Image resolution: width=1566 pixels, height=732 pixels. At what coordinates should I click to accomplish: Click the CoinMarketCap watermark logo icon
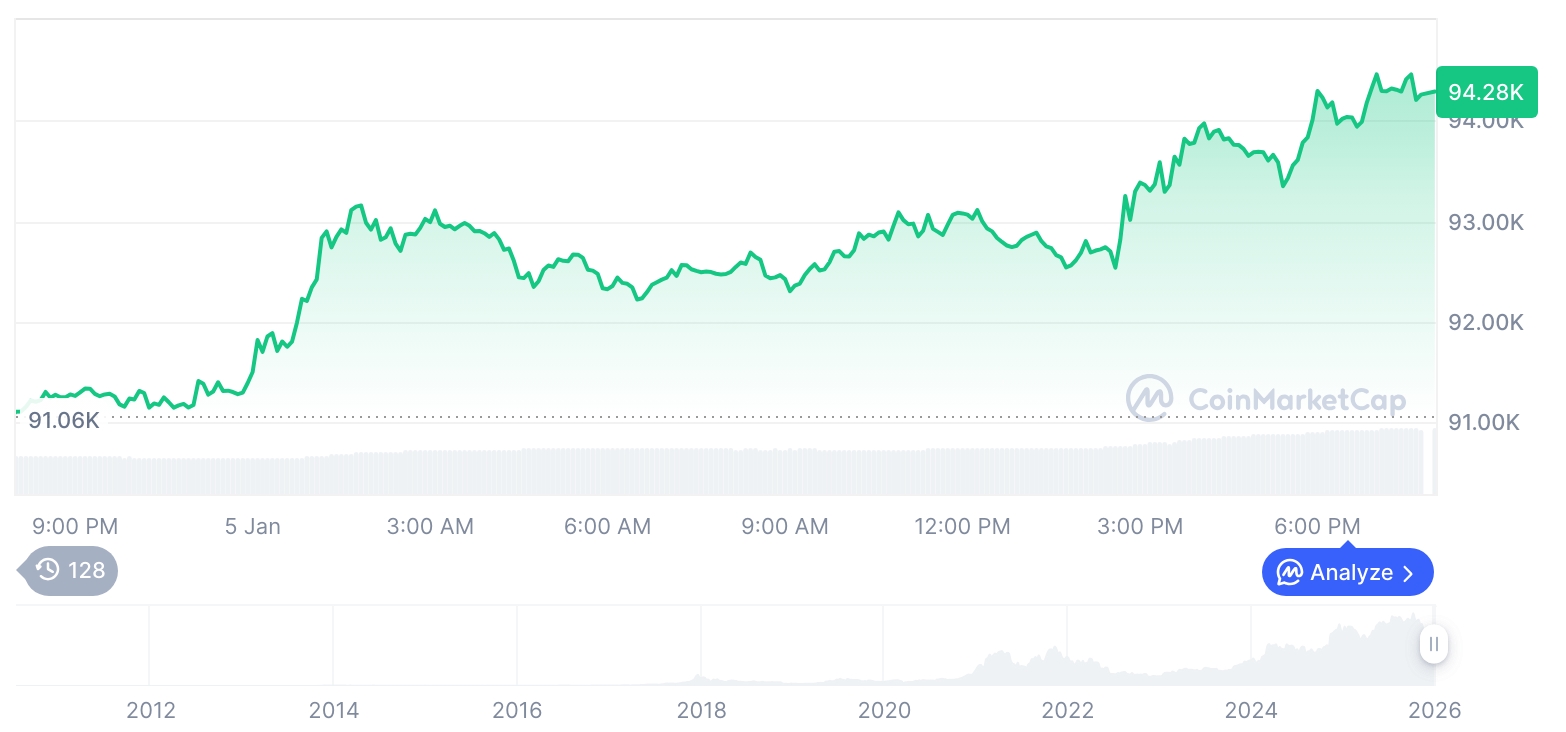coord(1150,398)
